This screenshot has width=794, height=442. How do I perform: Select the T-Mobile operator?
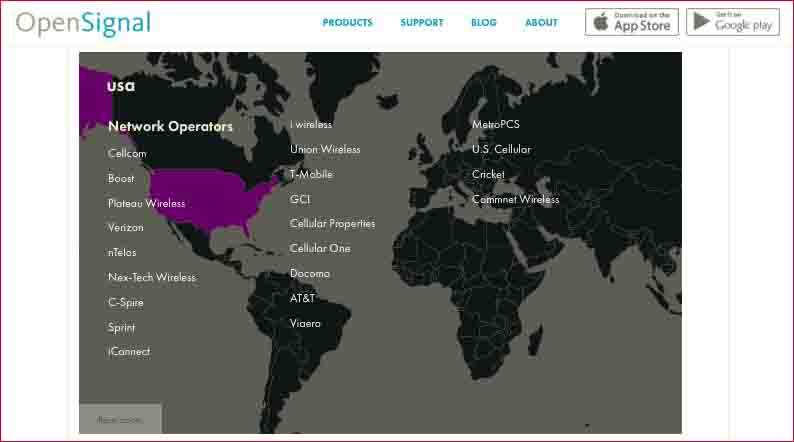point(311,174)
